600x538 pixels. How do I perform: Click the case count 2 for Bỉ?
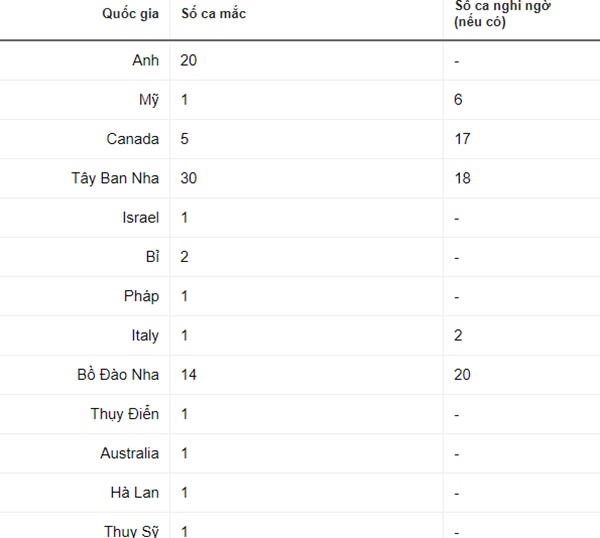tap(185, 257)
